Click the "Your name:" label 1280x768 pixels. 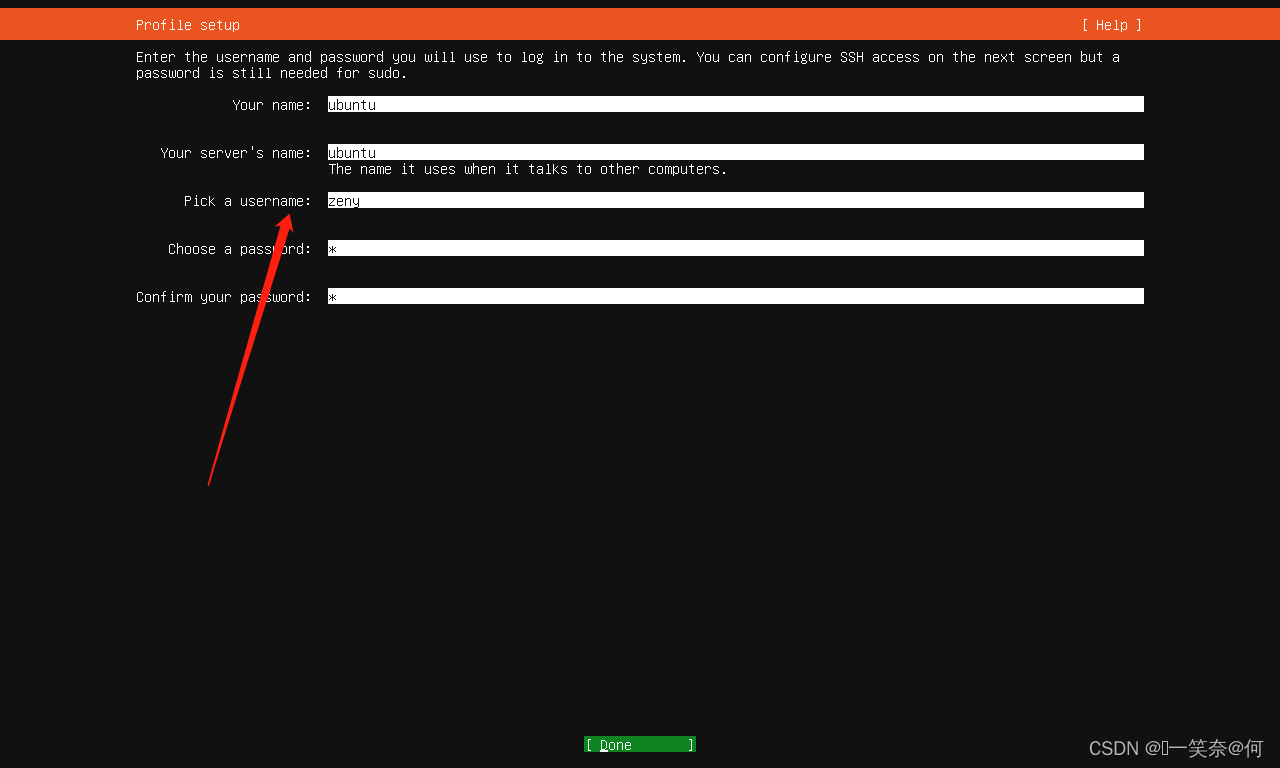[272, 105]
